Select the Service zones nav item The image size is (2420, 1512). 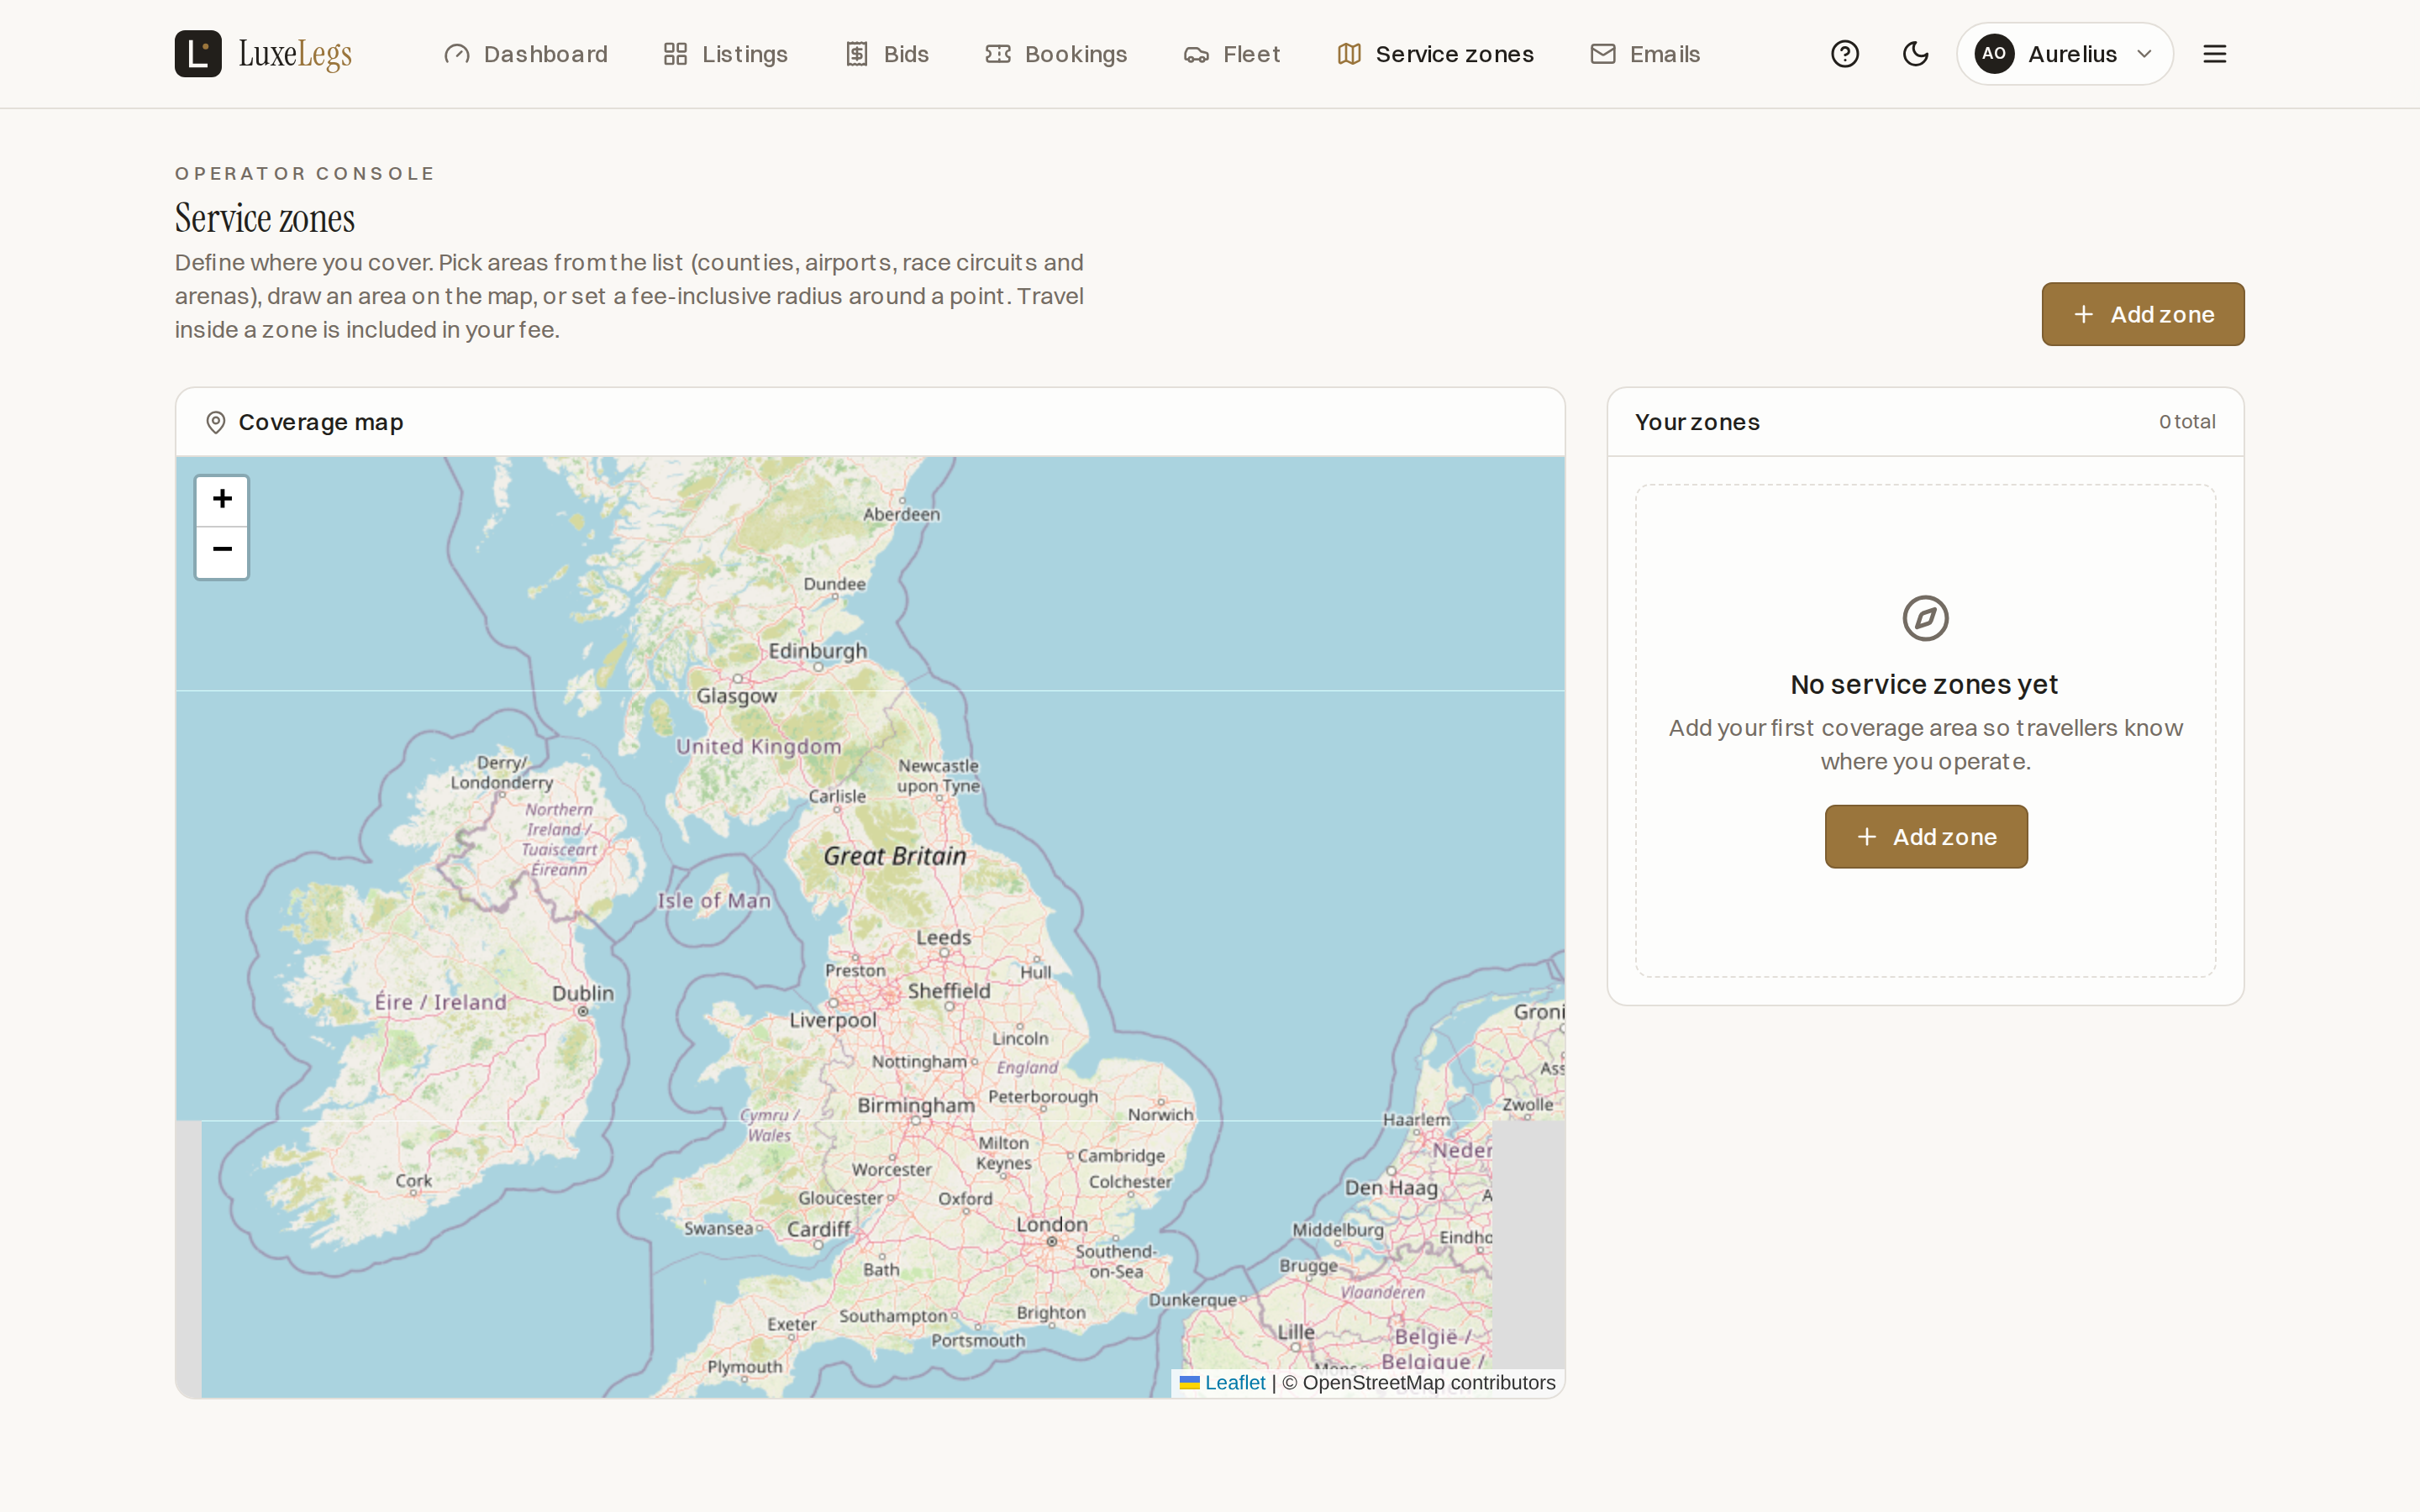[1435, 54]
